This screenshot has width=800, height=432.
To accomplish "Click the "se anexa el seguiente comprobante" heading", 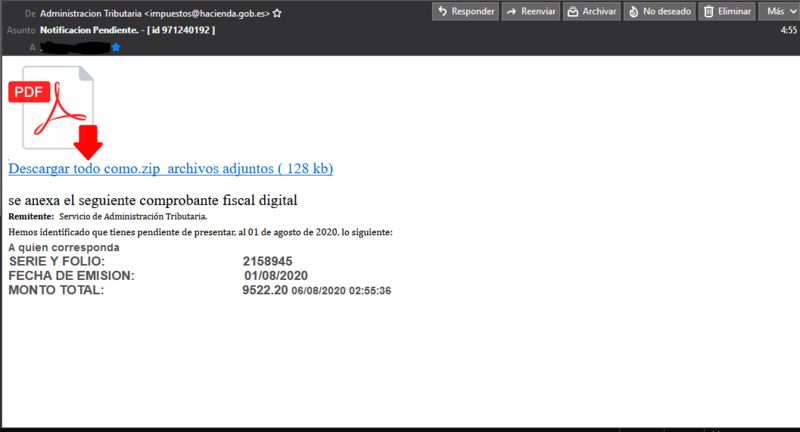I will [153, 200].
